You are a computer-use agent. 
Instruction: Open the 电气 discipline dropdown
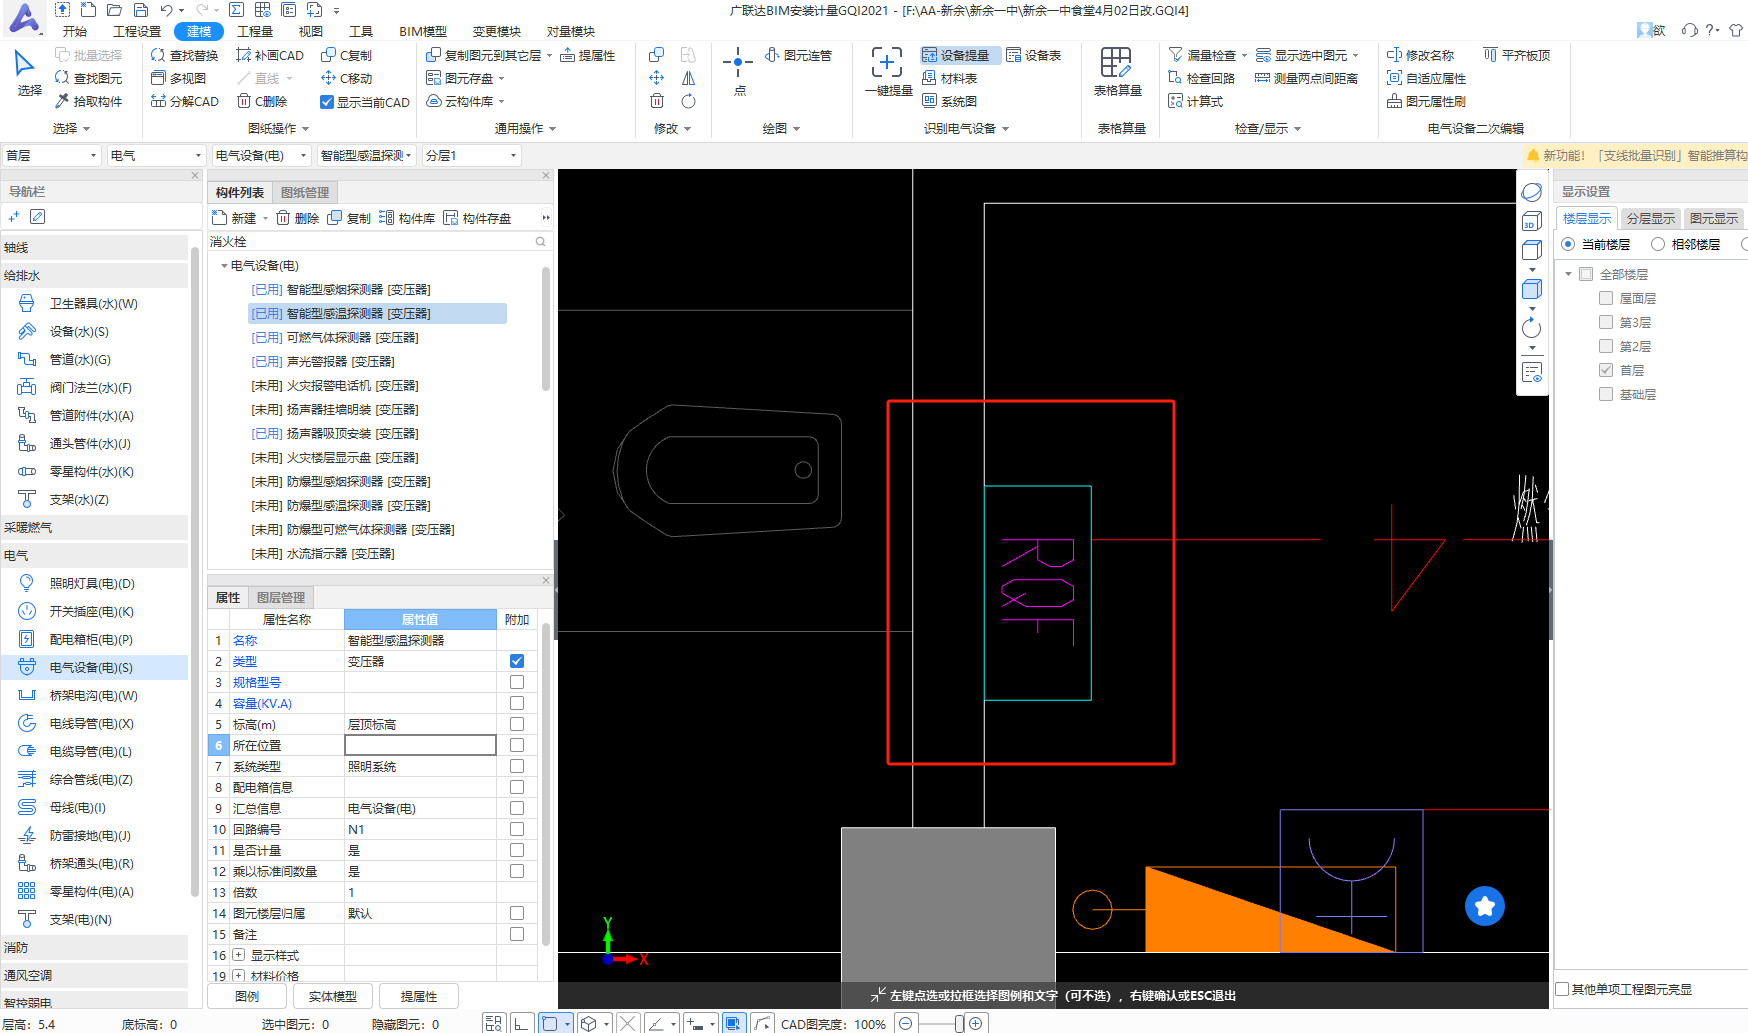[156, 155]
